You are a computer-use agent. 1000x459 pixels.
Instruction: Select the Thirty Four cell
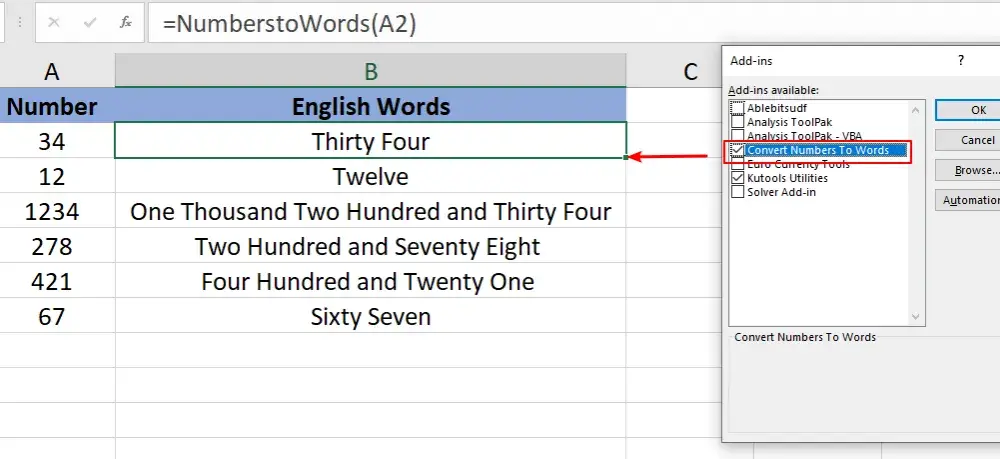371,140
